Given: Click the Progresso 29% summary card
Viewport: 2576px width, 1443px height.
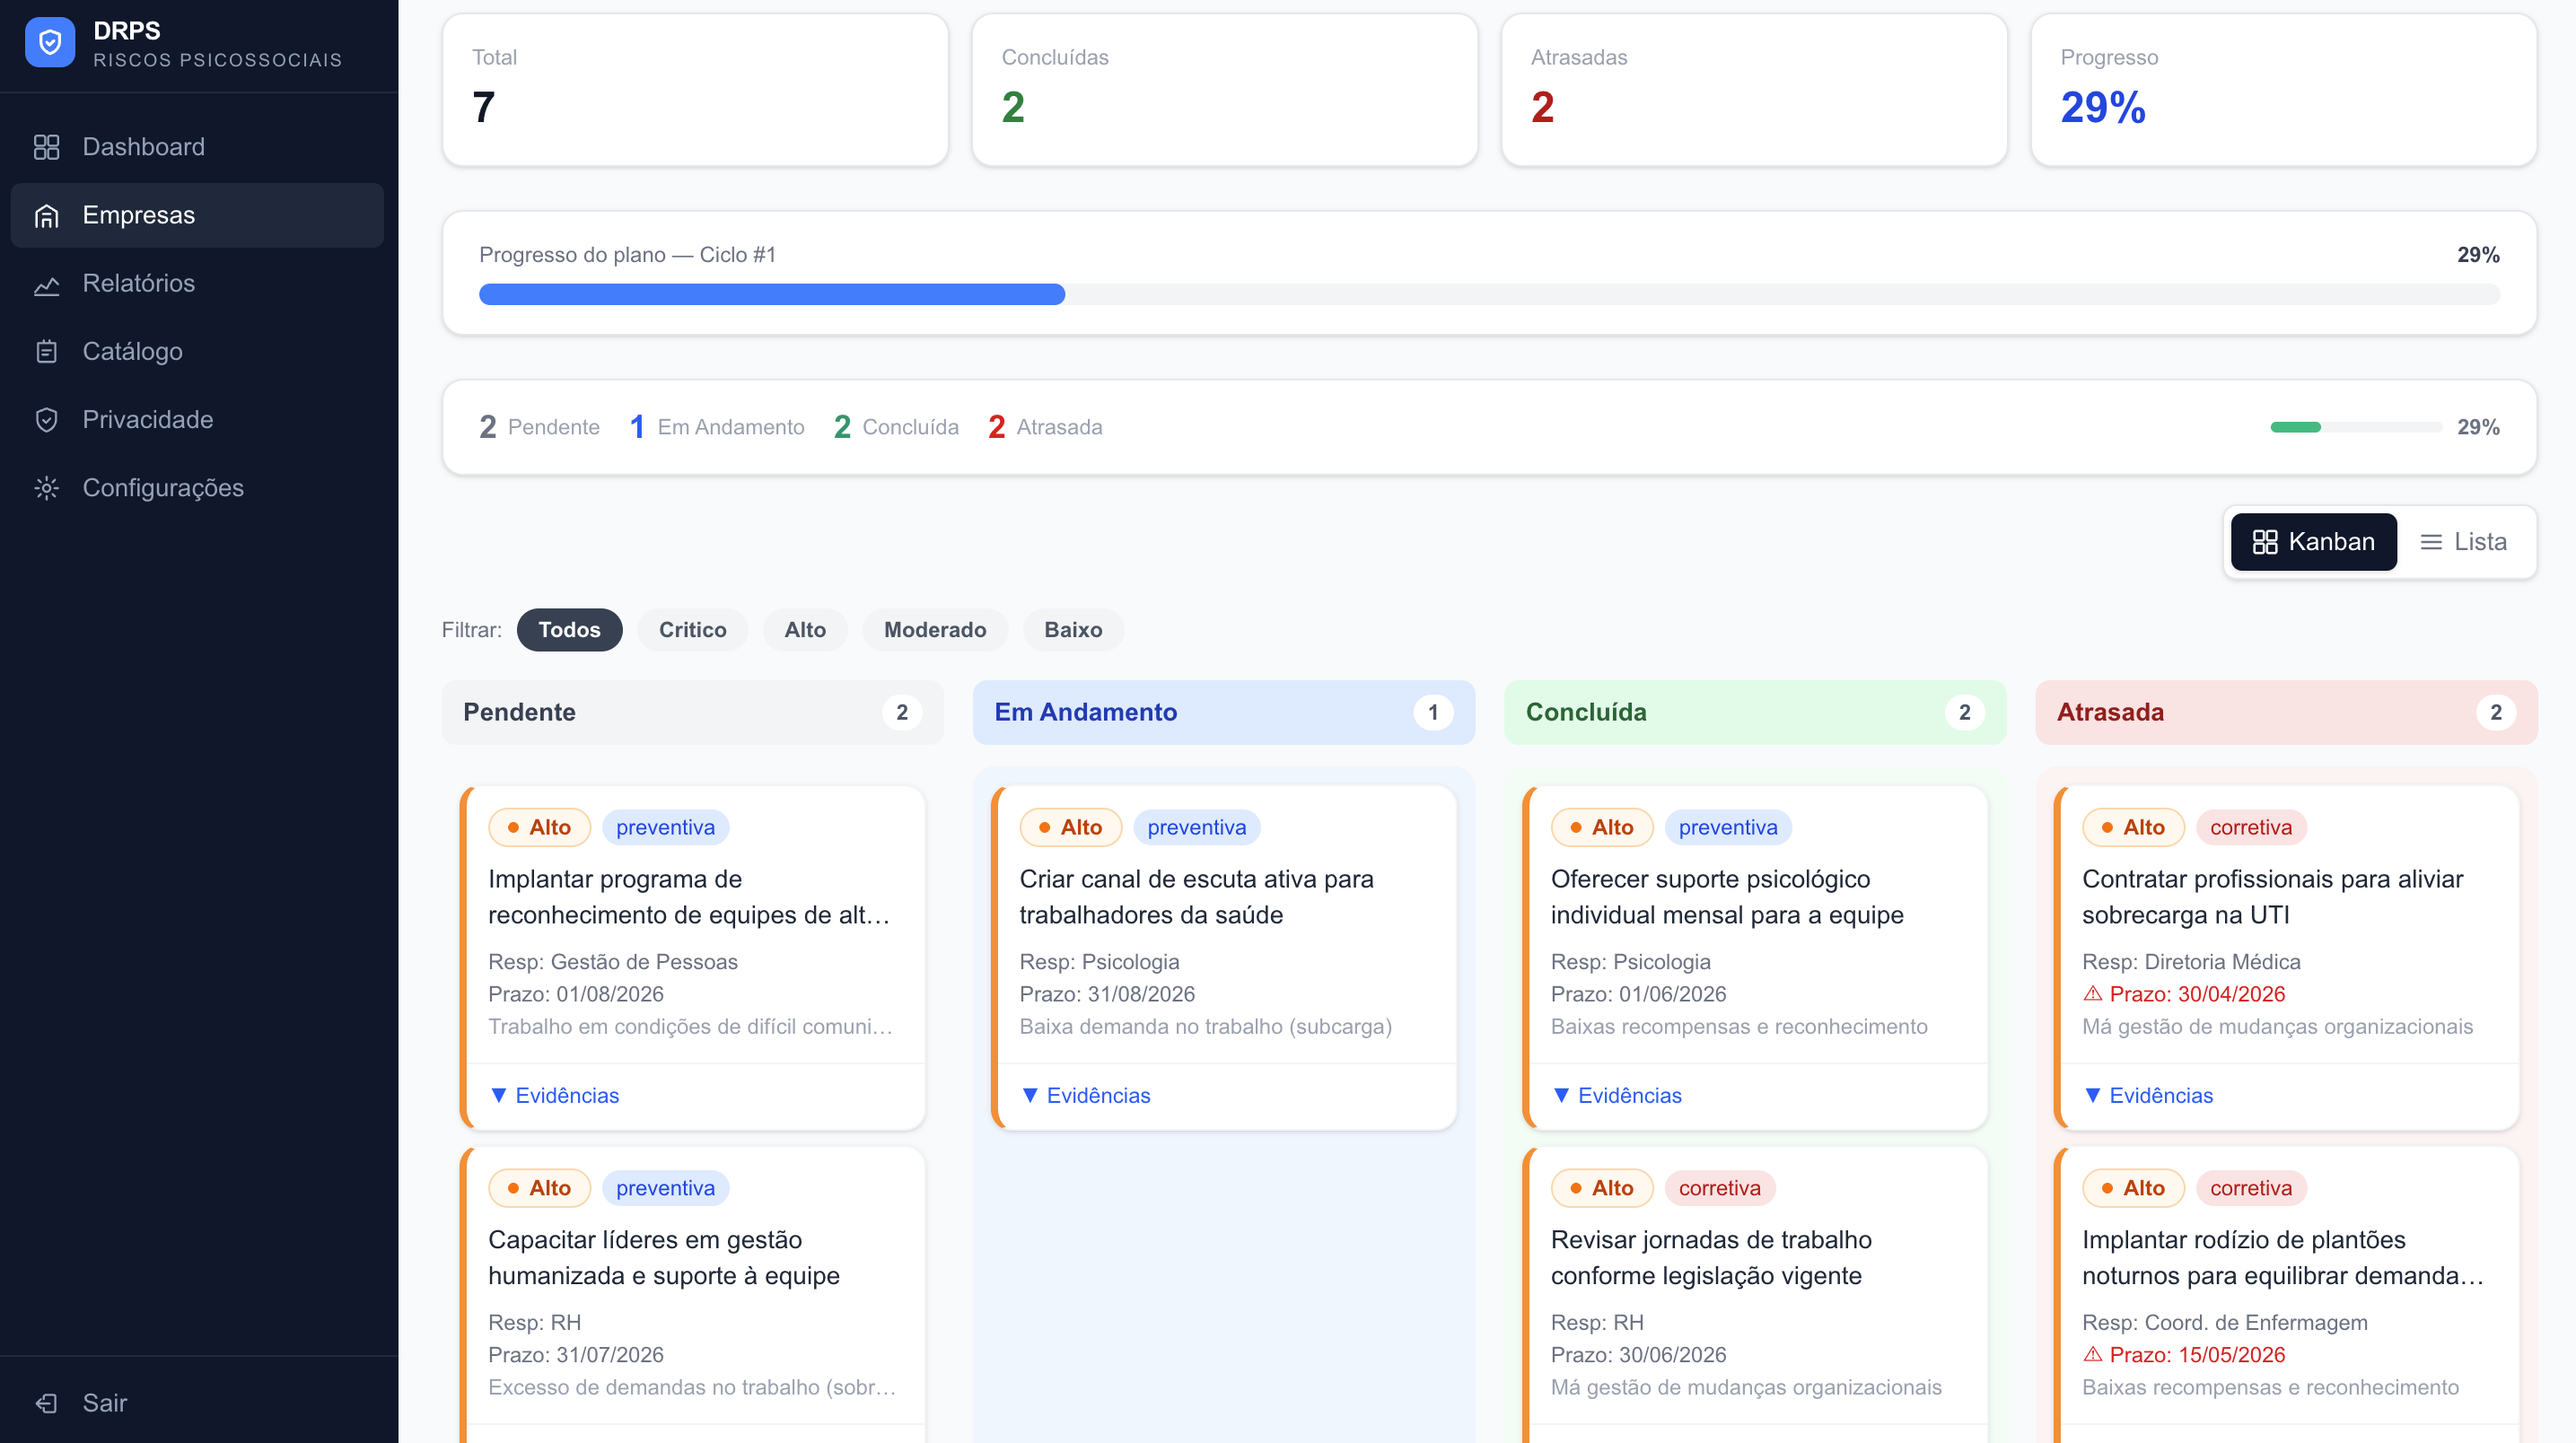Looking at the screenshot, I should pyautogui.click(x=2283, y=90).
